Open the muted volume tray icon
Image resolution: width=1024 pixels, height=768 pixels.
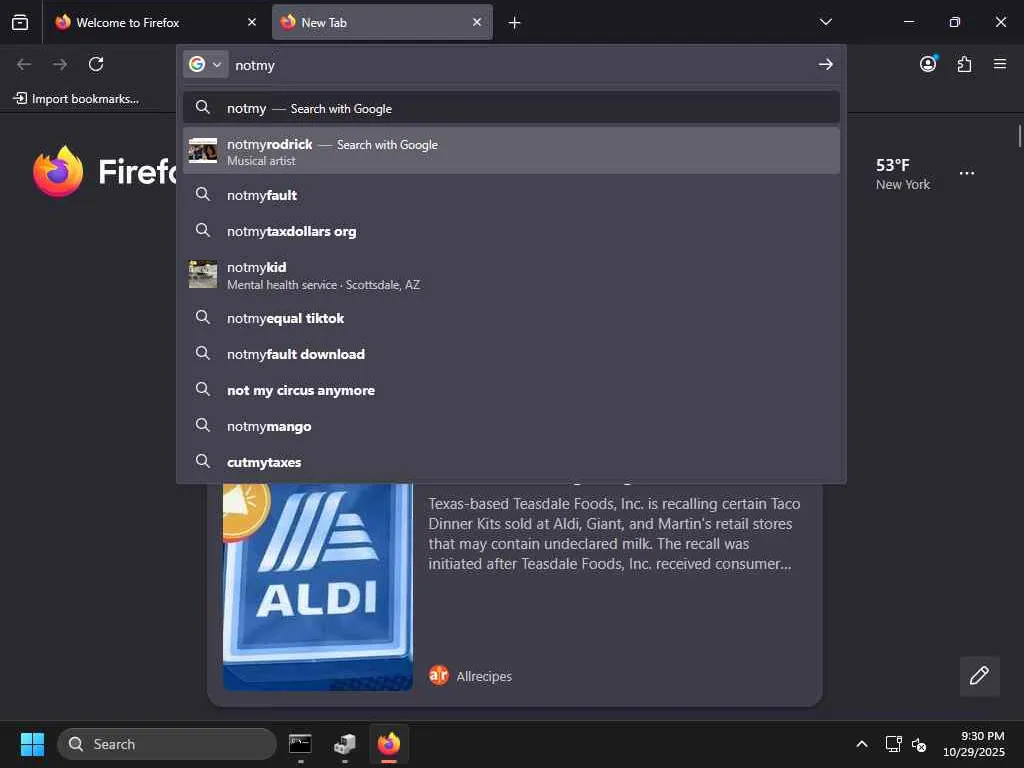pos(919,744)
